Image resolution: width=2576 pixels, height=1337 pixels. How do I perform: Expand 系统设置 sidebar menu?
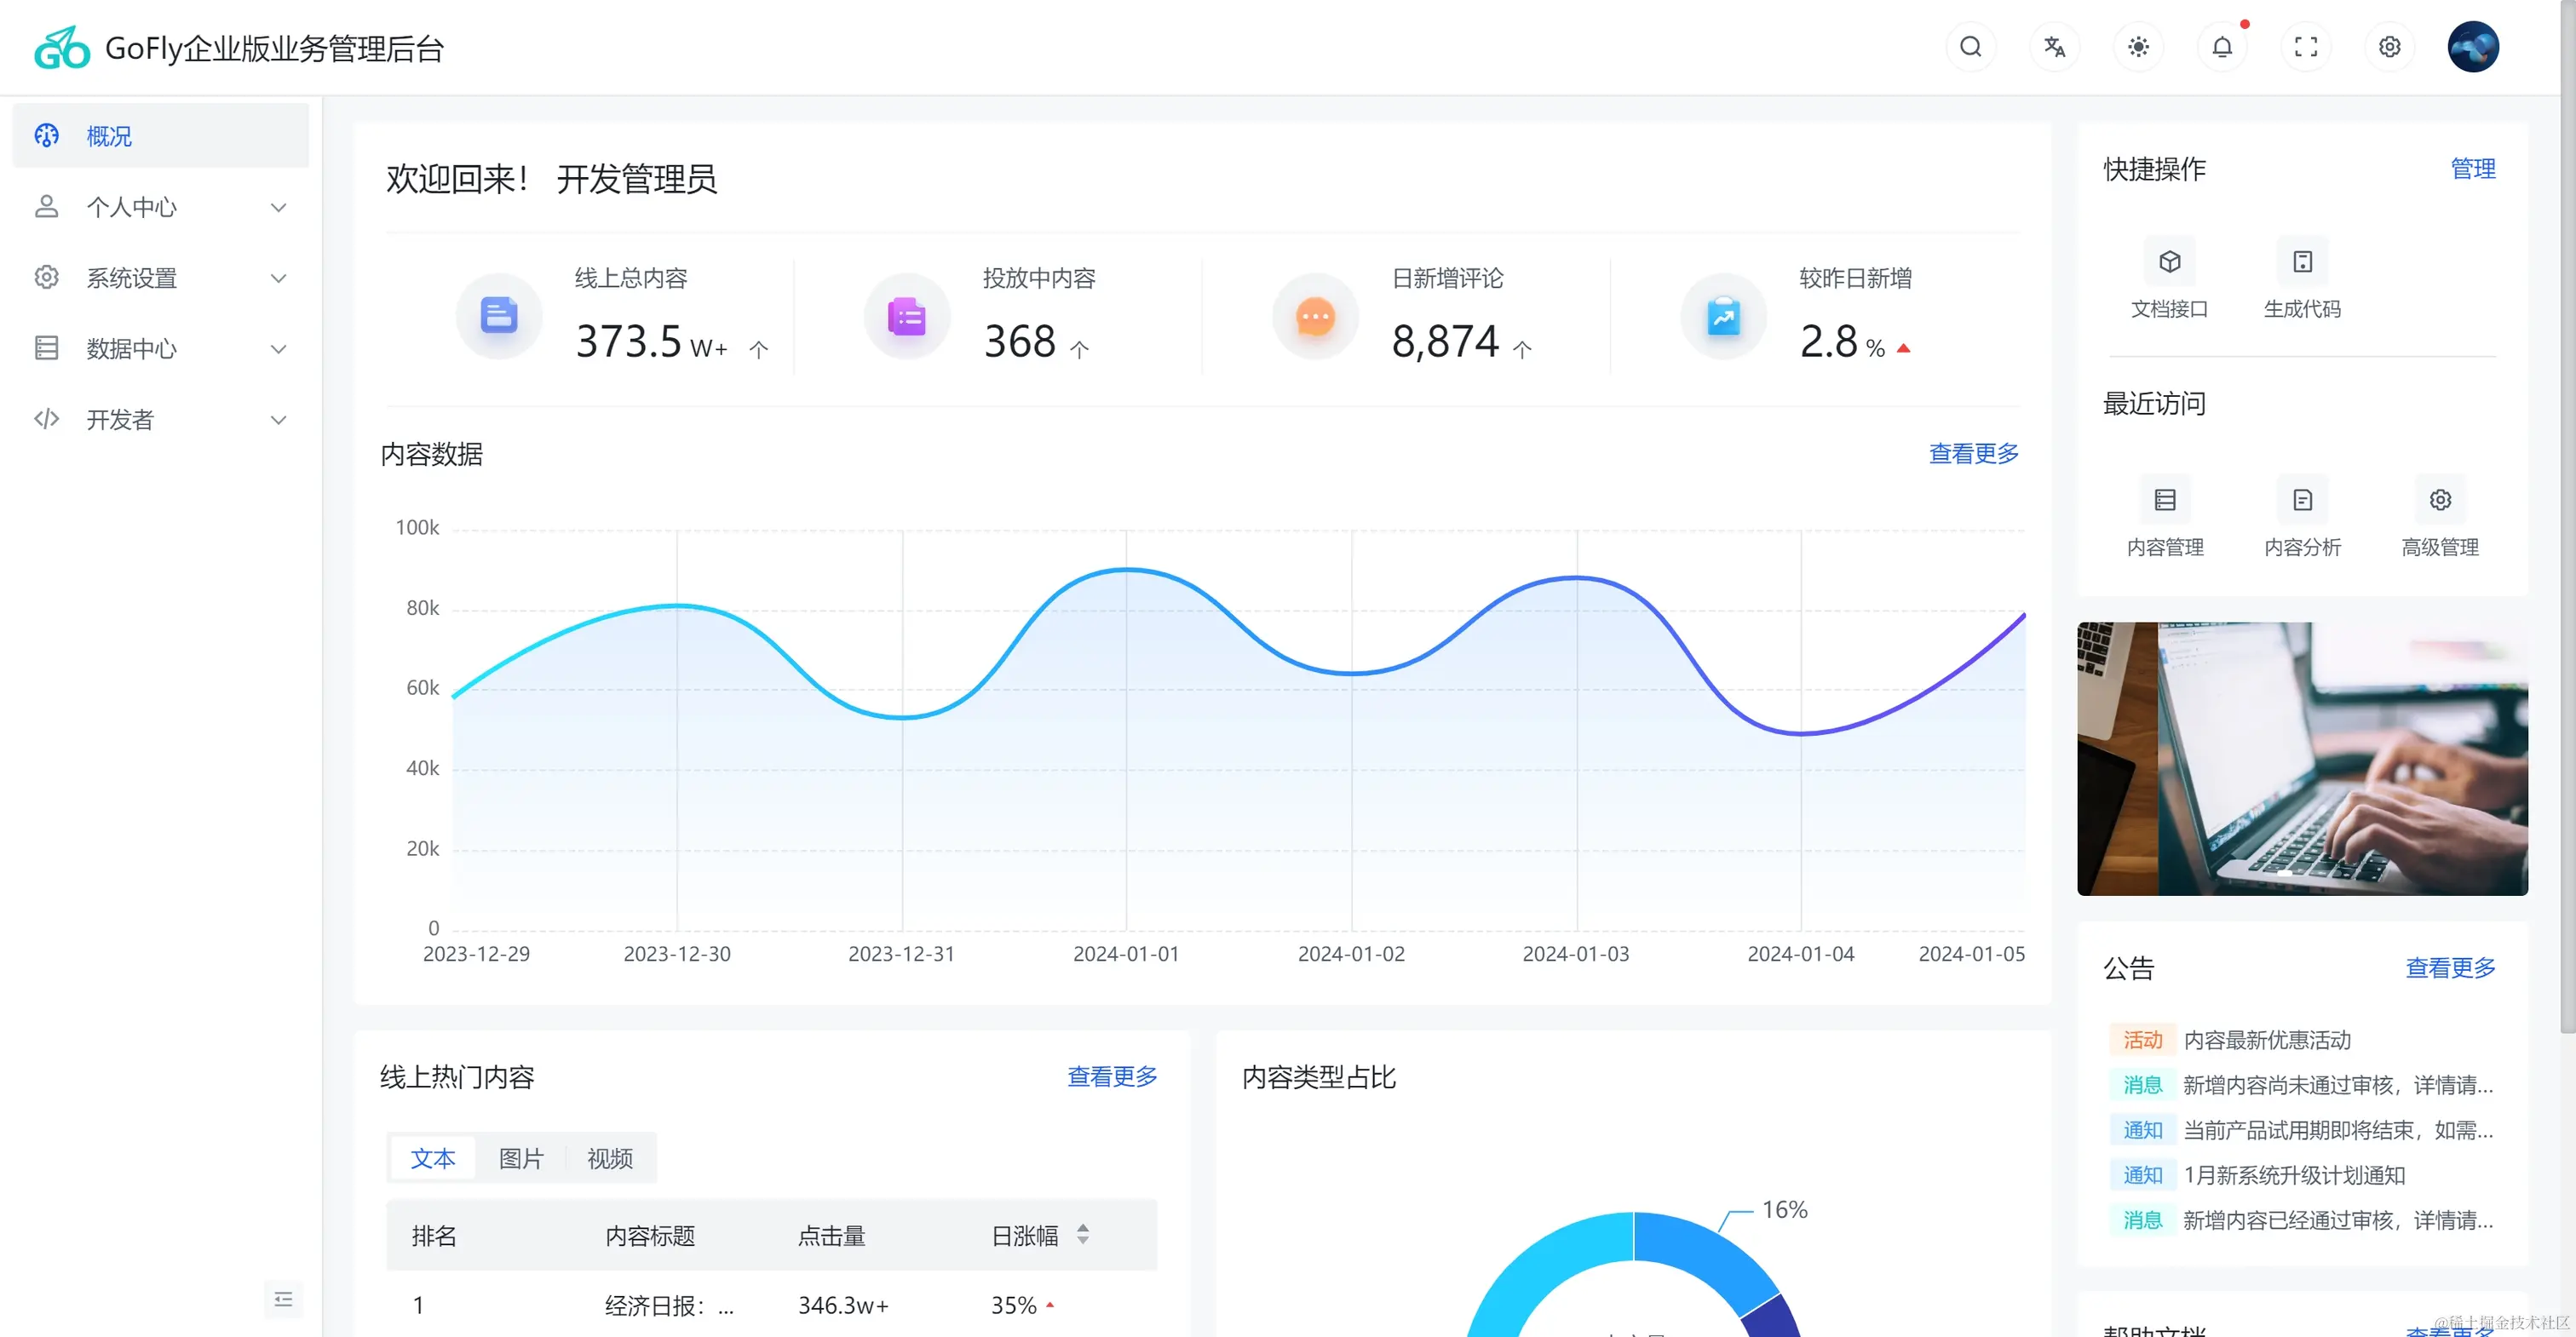point(160,278)
